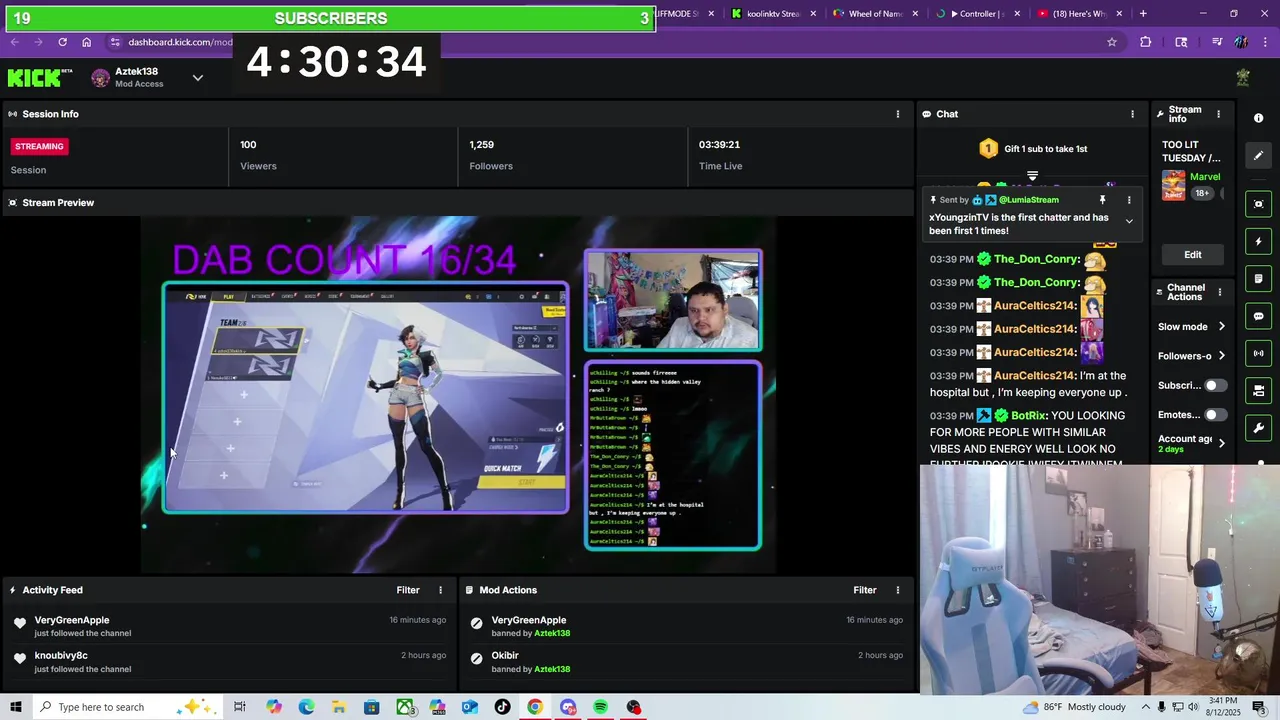Expand the pinned message chevron

1129,221
